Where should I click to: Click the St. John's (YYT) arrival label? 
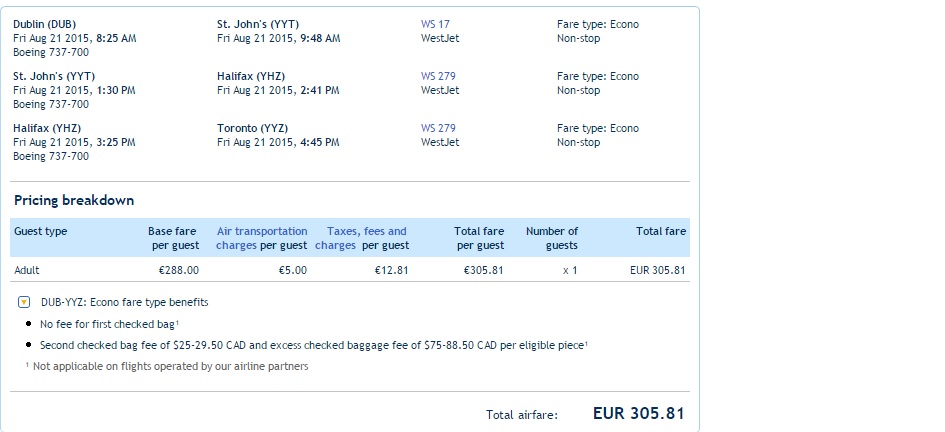tap(258, 25)
